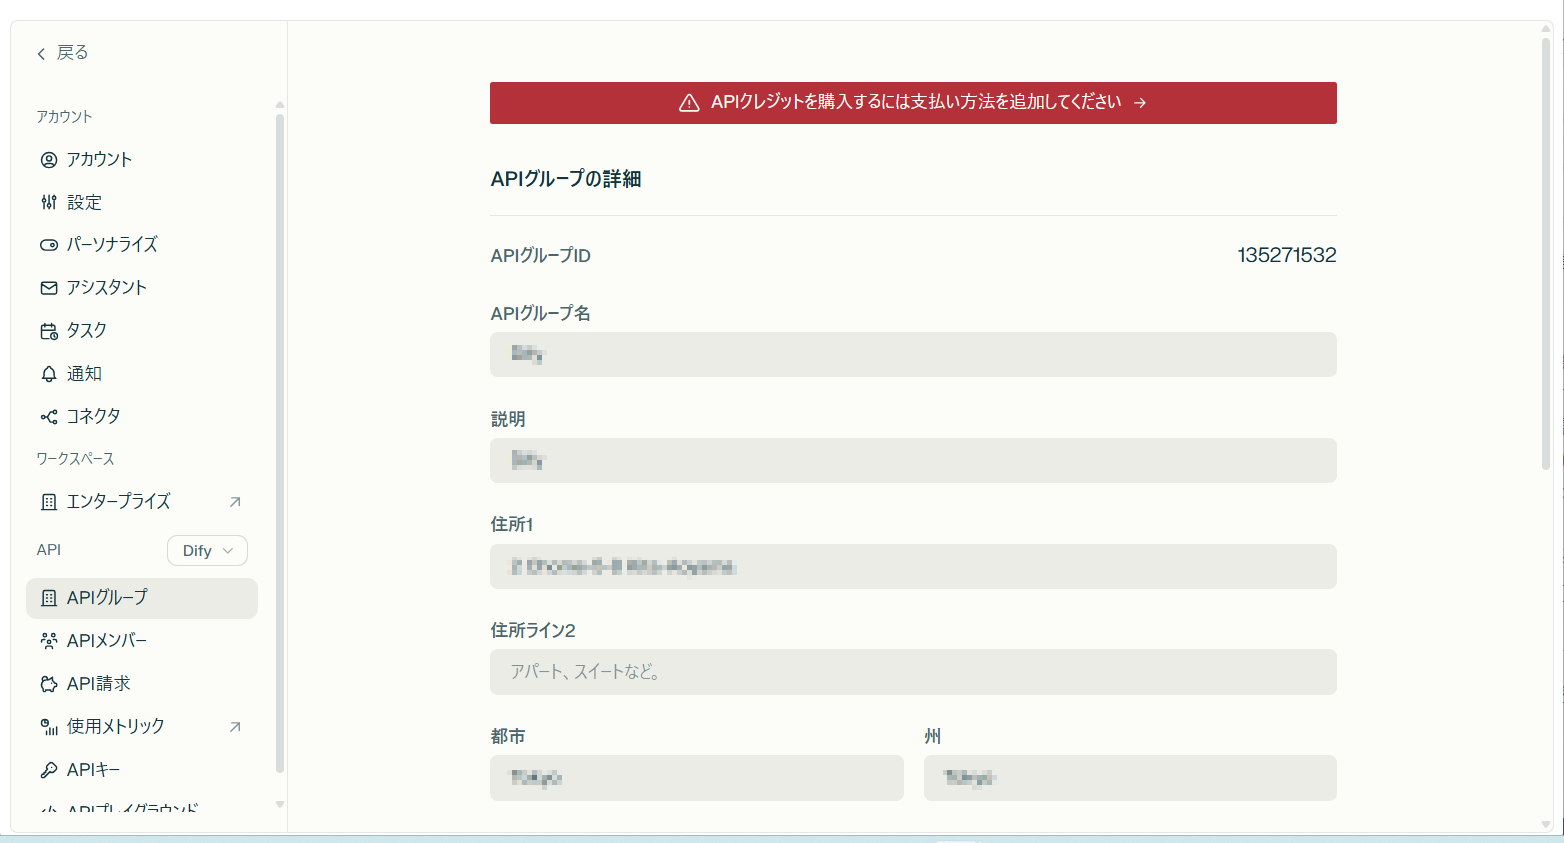
Task: Click the Settings sliders icon
Action: (x=49, y=203)
